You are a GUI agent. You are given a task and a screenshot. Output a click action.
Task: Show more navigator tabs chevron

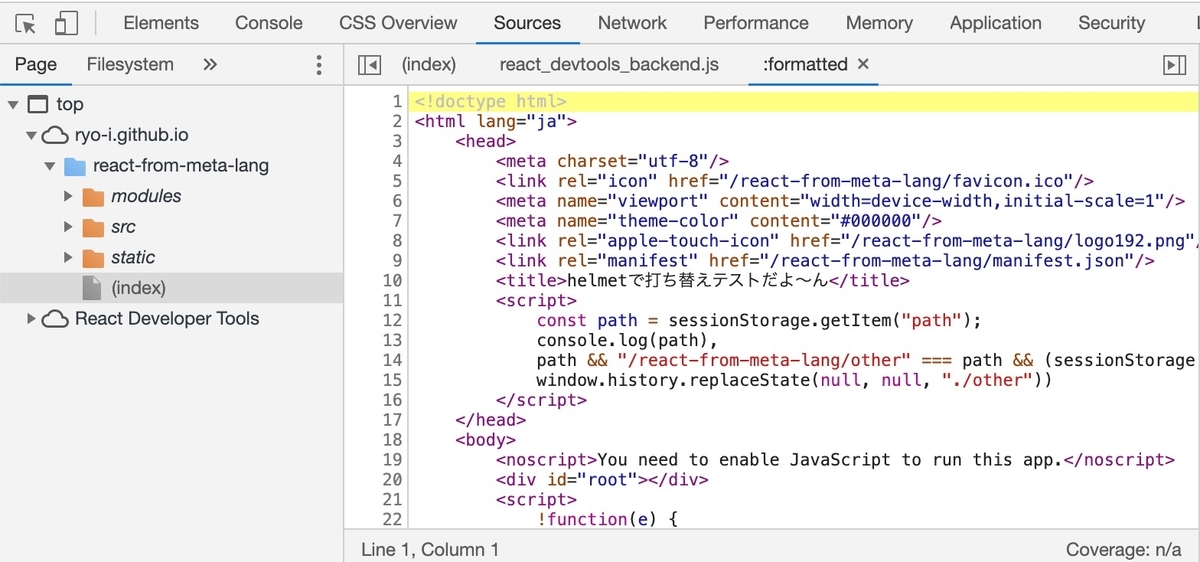[210, 65]
